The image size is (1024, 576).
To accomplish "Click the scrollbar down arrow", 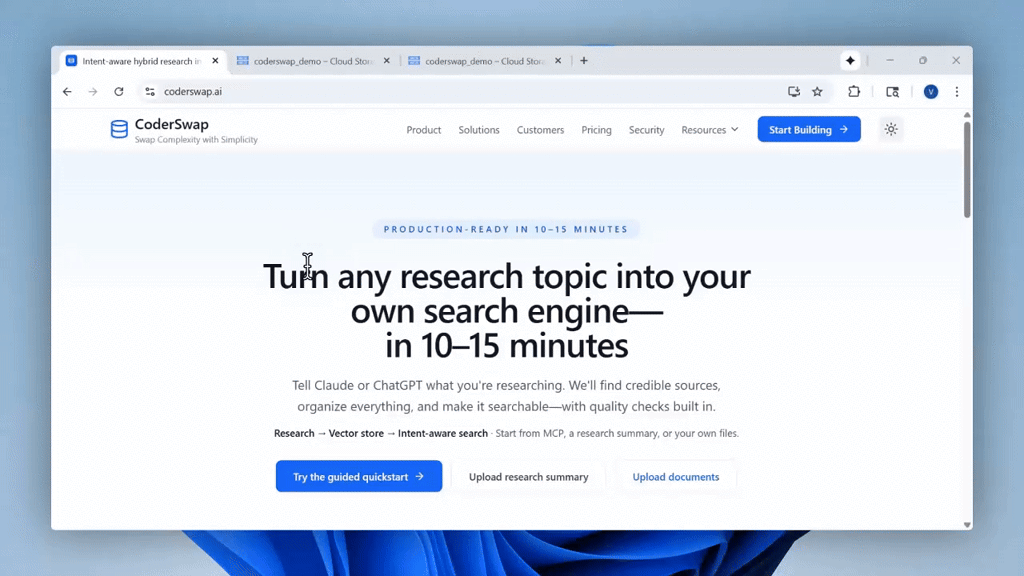I will 967,524.
